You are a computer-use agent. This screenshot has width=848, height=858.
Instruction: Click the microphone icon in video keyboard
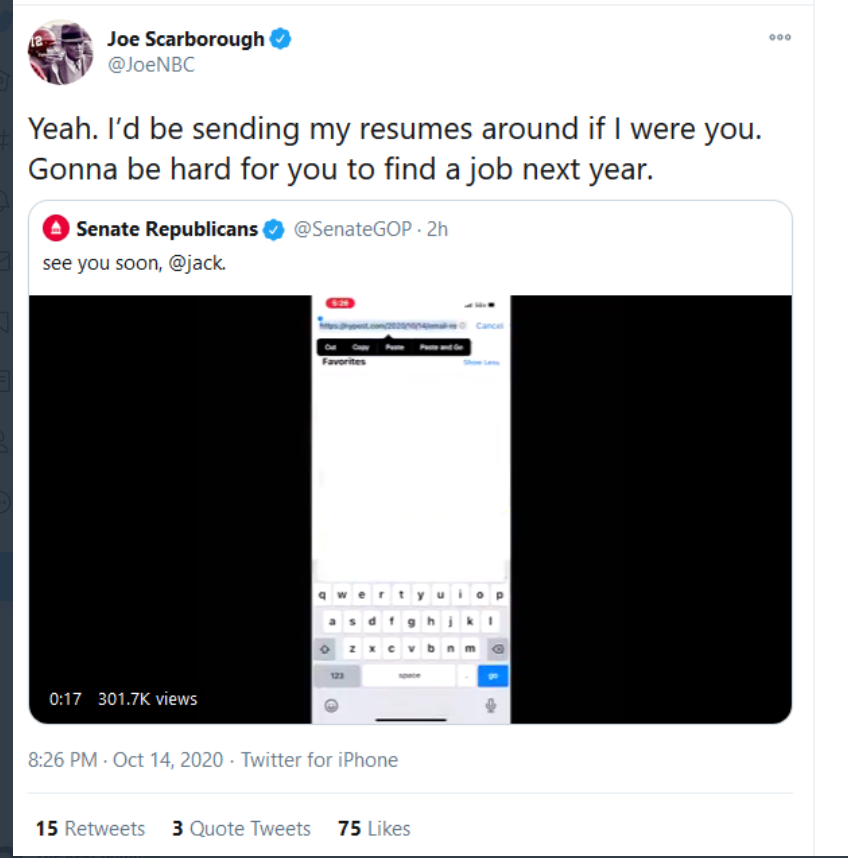tap(491, 705)
